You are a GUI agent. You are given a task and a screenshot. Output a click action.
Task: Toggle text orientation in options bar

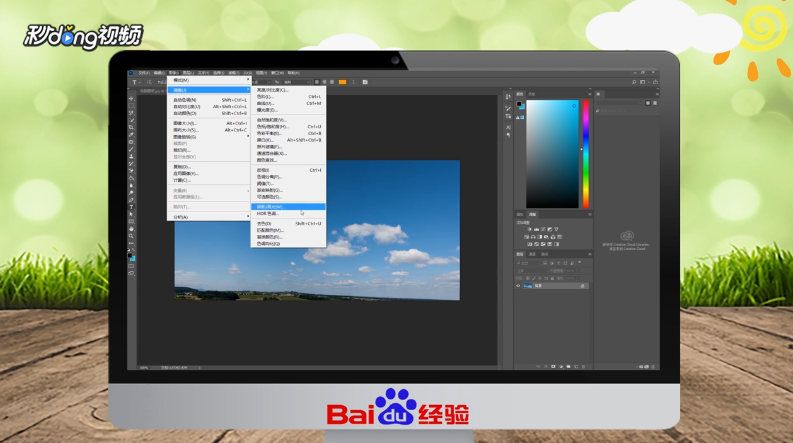point(149,82)
